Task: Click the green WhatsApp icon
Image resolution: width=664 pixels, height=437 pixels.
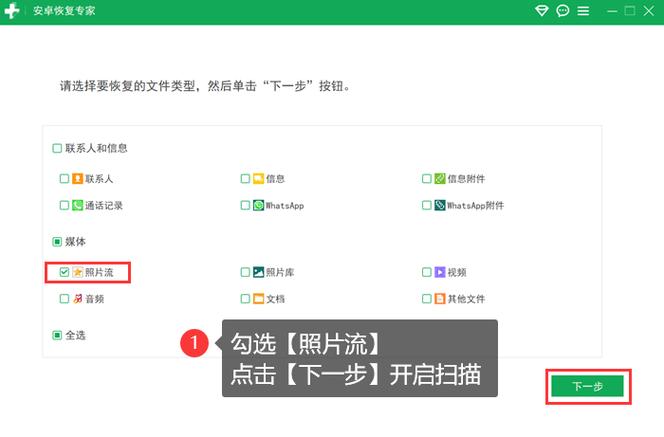Action: 258,205
